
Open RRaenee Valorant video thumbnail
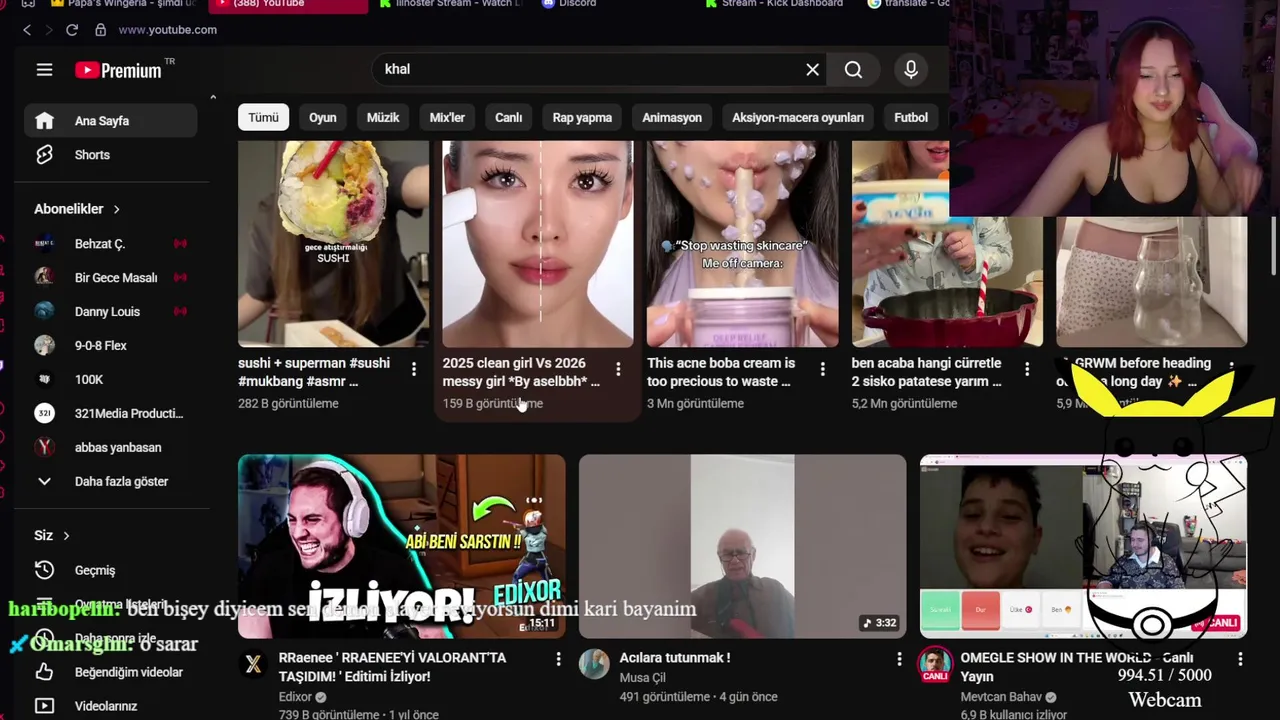(x=401, y=546)
